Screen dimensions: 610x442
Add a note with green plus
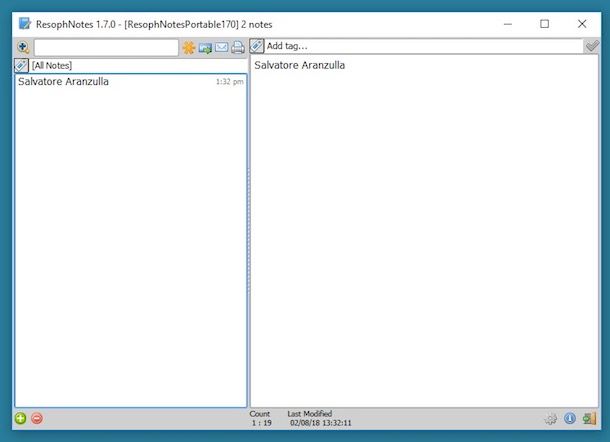(x=20, y=418)
